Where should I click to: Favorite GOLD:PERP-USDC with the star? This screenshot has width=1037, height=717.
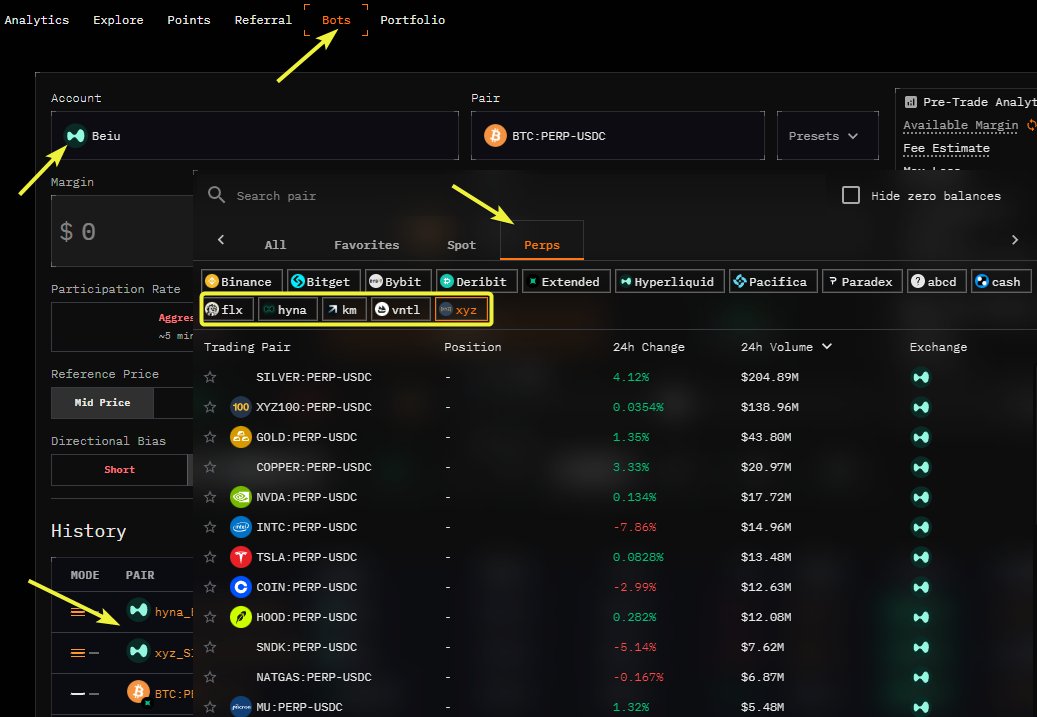210,437
